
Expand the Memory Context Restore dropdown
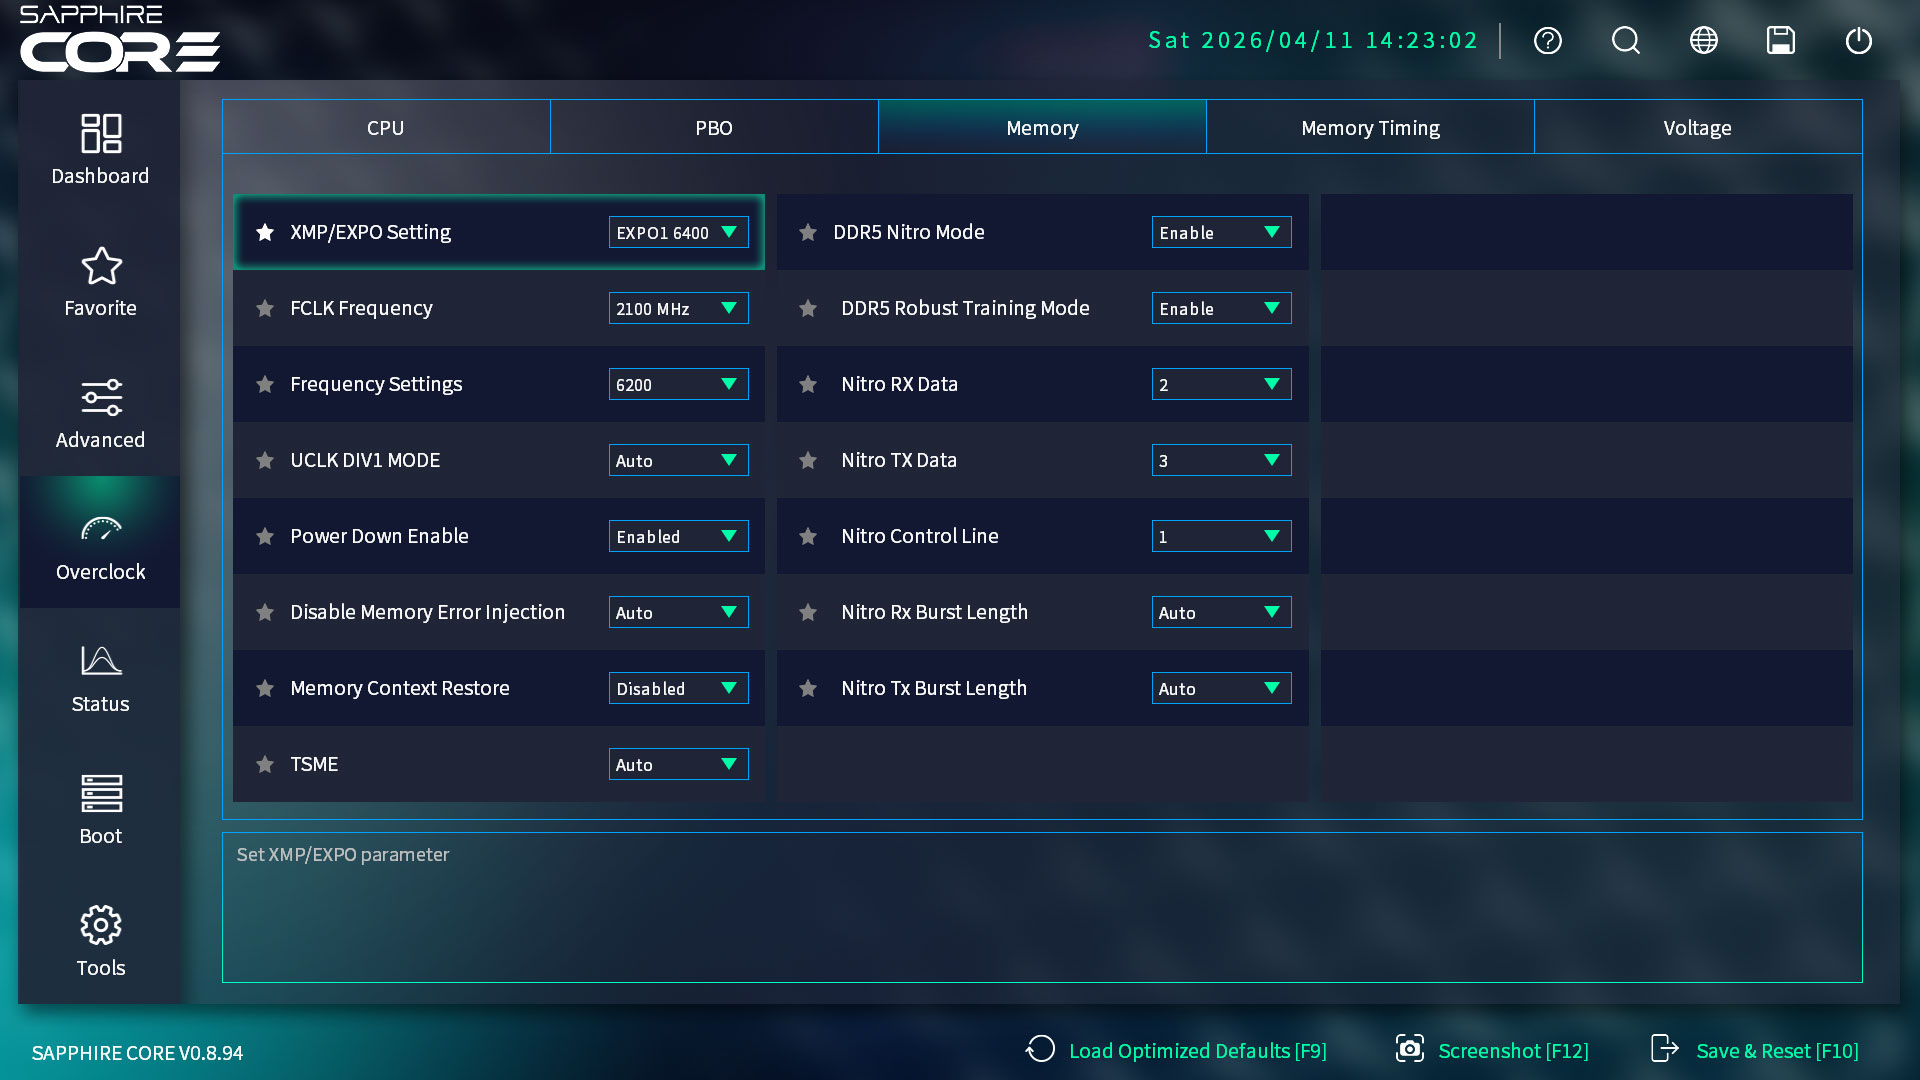(x=678, y=689)
